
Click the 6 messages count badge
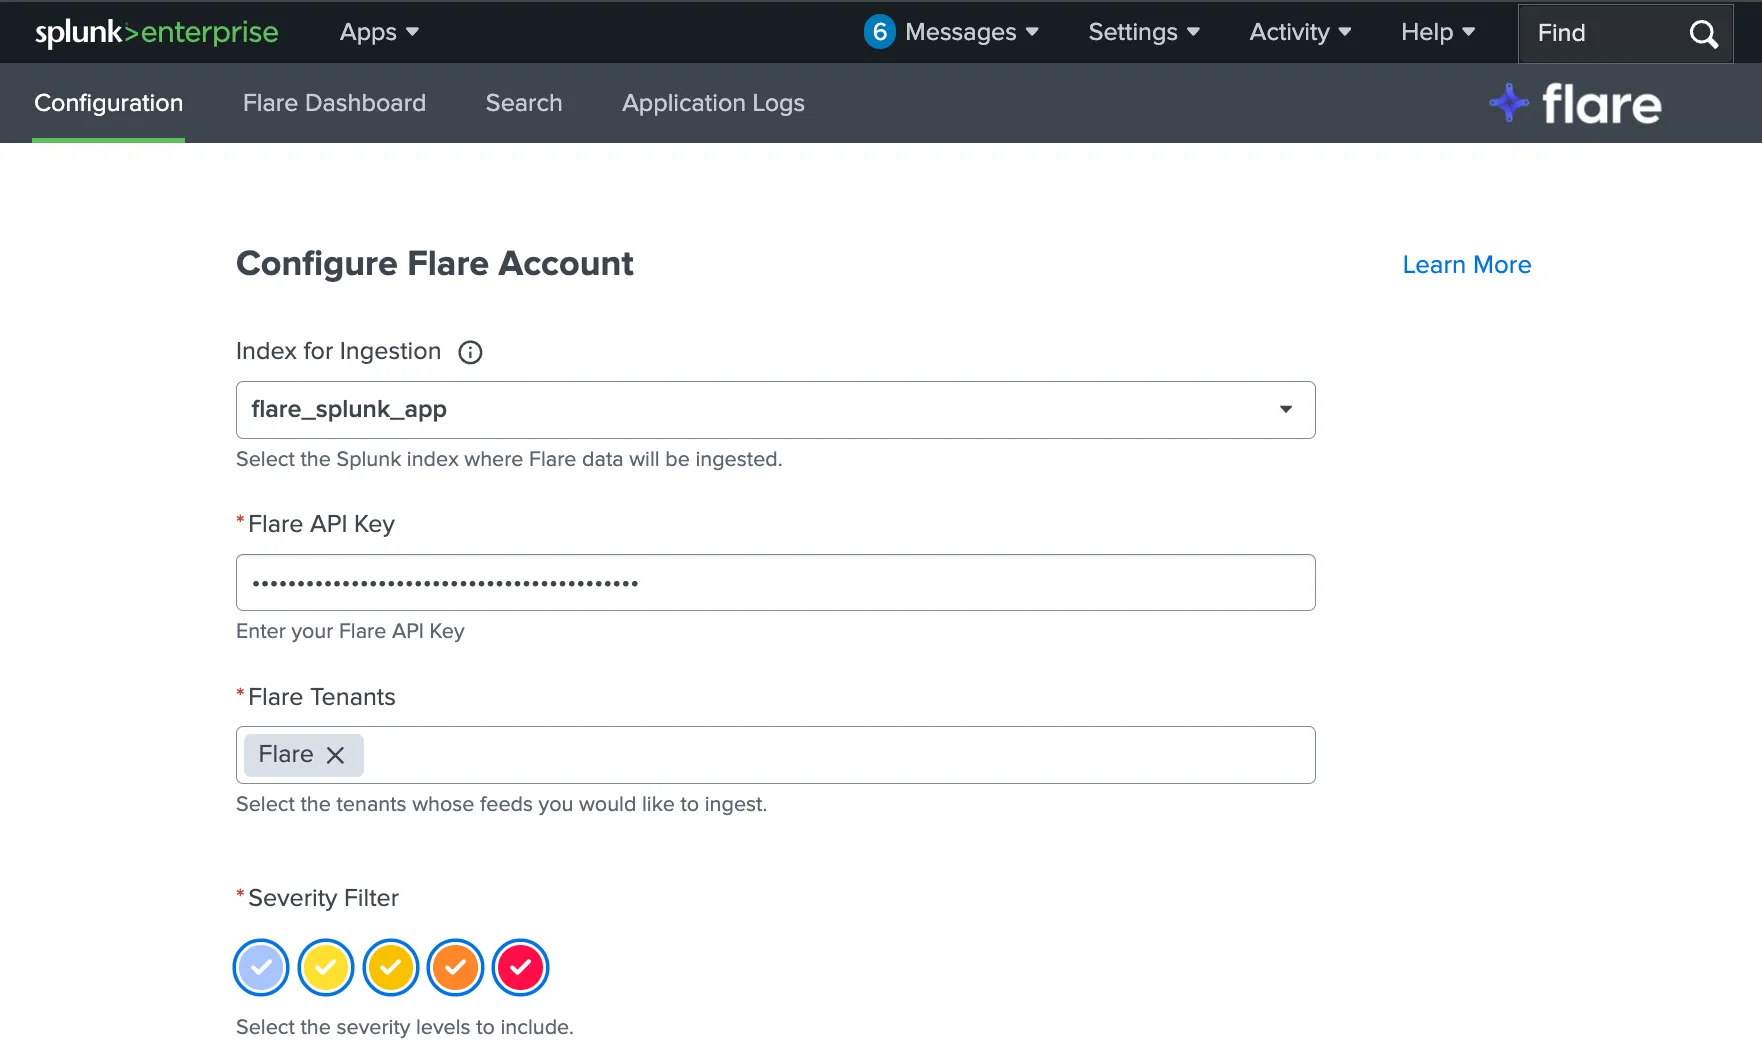coord(879,32)
